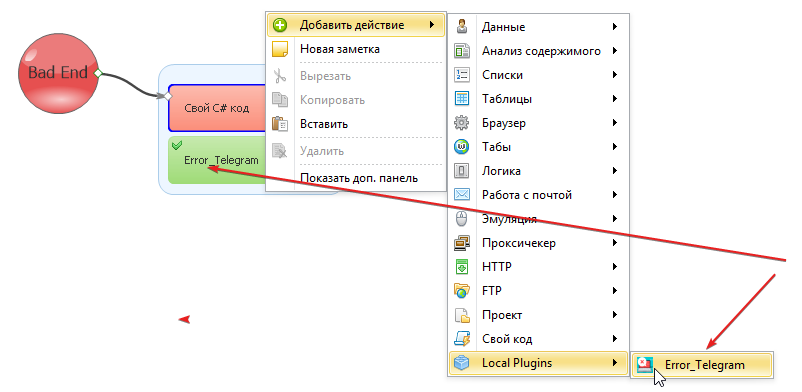Image resolution: width=802 pixels, height=392 pixels.
Task: Click the Error_Telegram plugin icon in submenu
Action: coord(645,364)
